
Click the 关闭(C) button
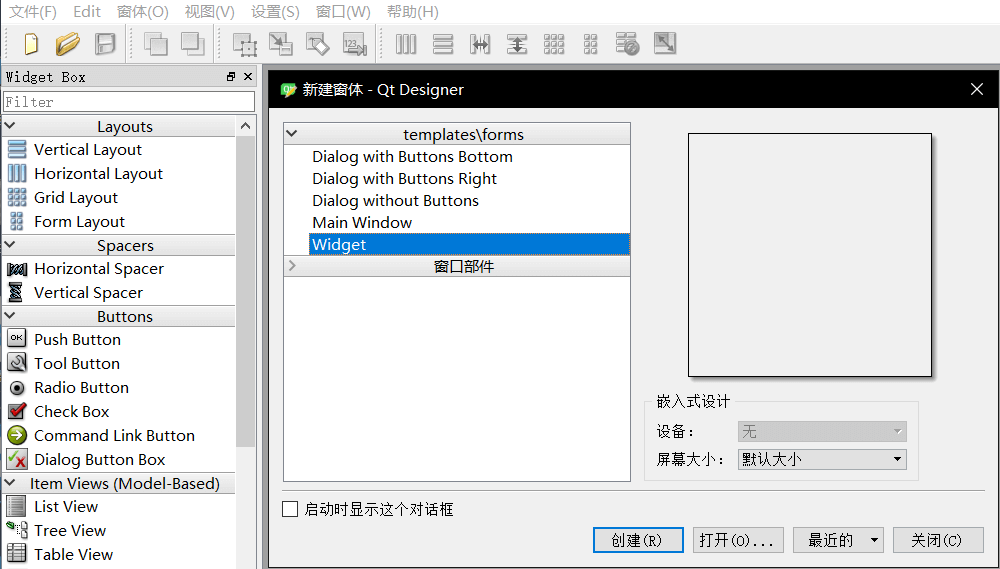936,540
